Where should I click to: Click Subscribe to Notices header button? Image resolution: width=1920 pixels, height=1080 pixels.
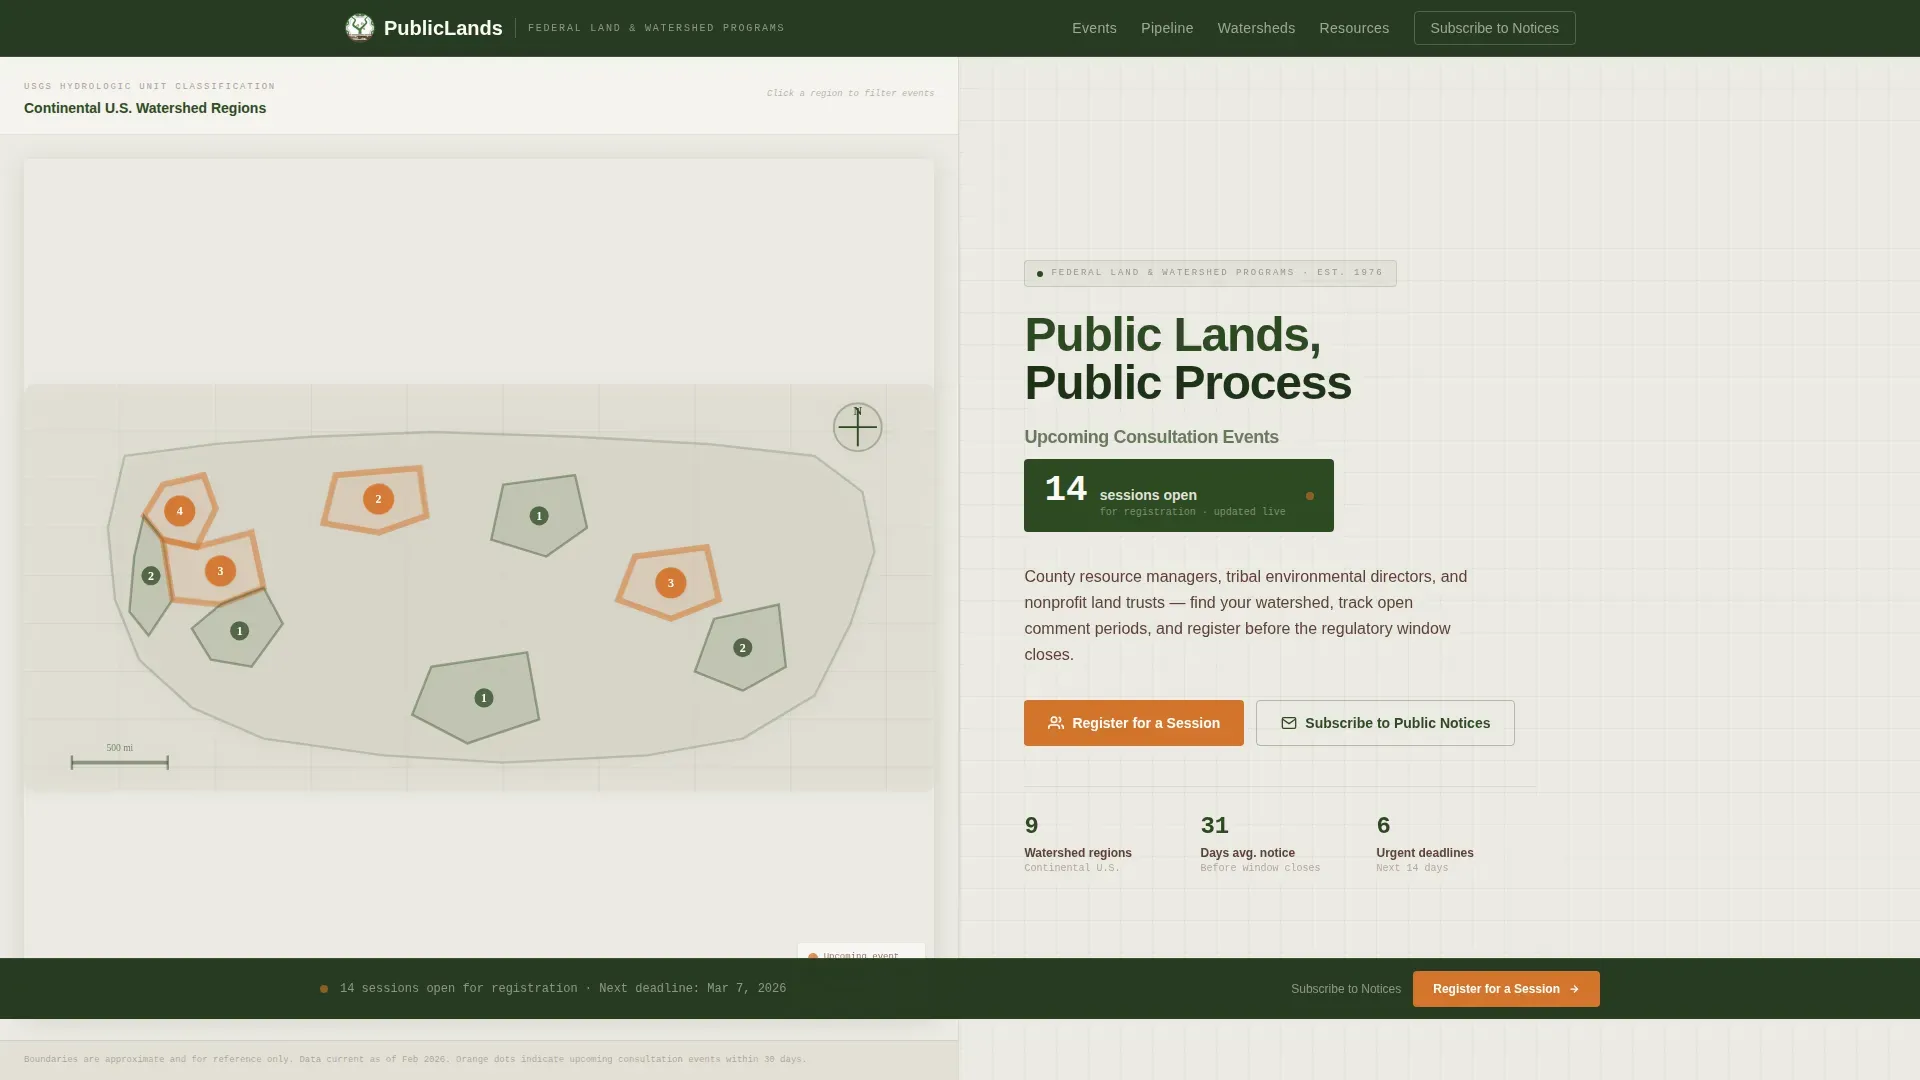(x=1494, y=28)
